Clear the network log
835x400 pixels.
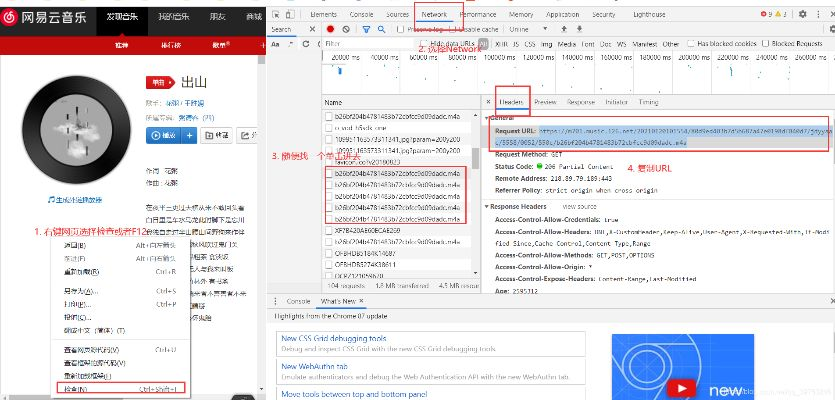point(346,30)
